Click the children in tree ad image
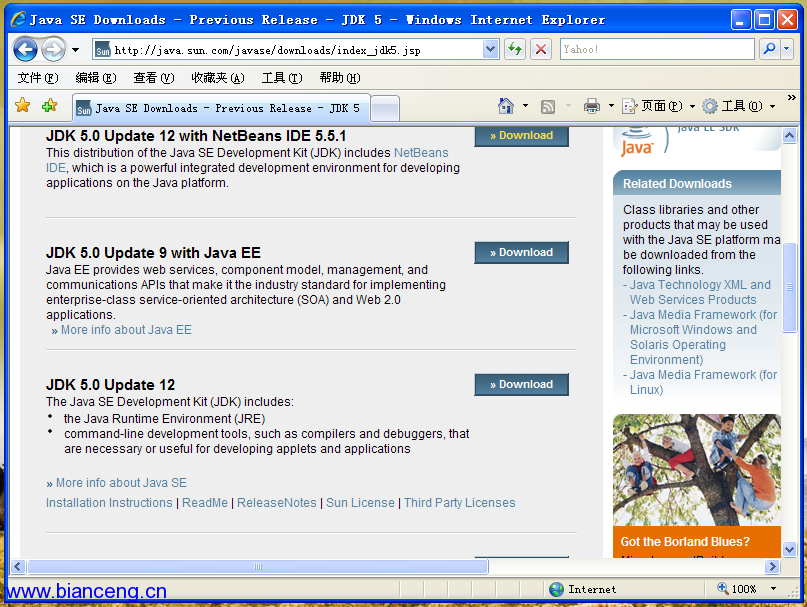Image resolution: width=807 pixels, height=607 pixels. tap(697, 470)
